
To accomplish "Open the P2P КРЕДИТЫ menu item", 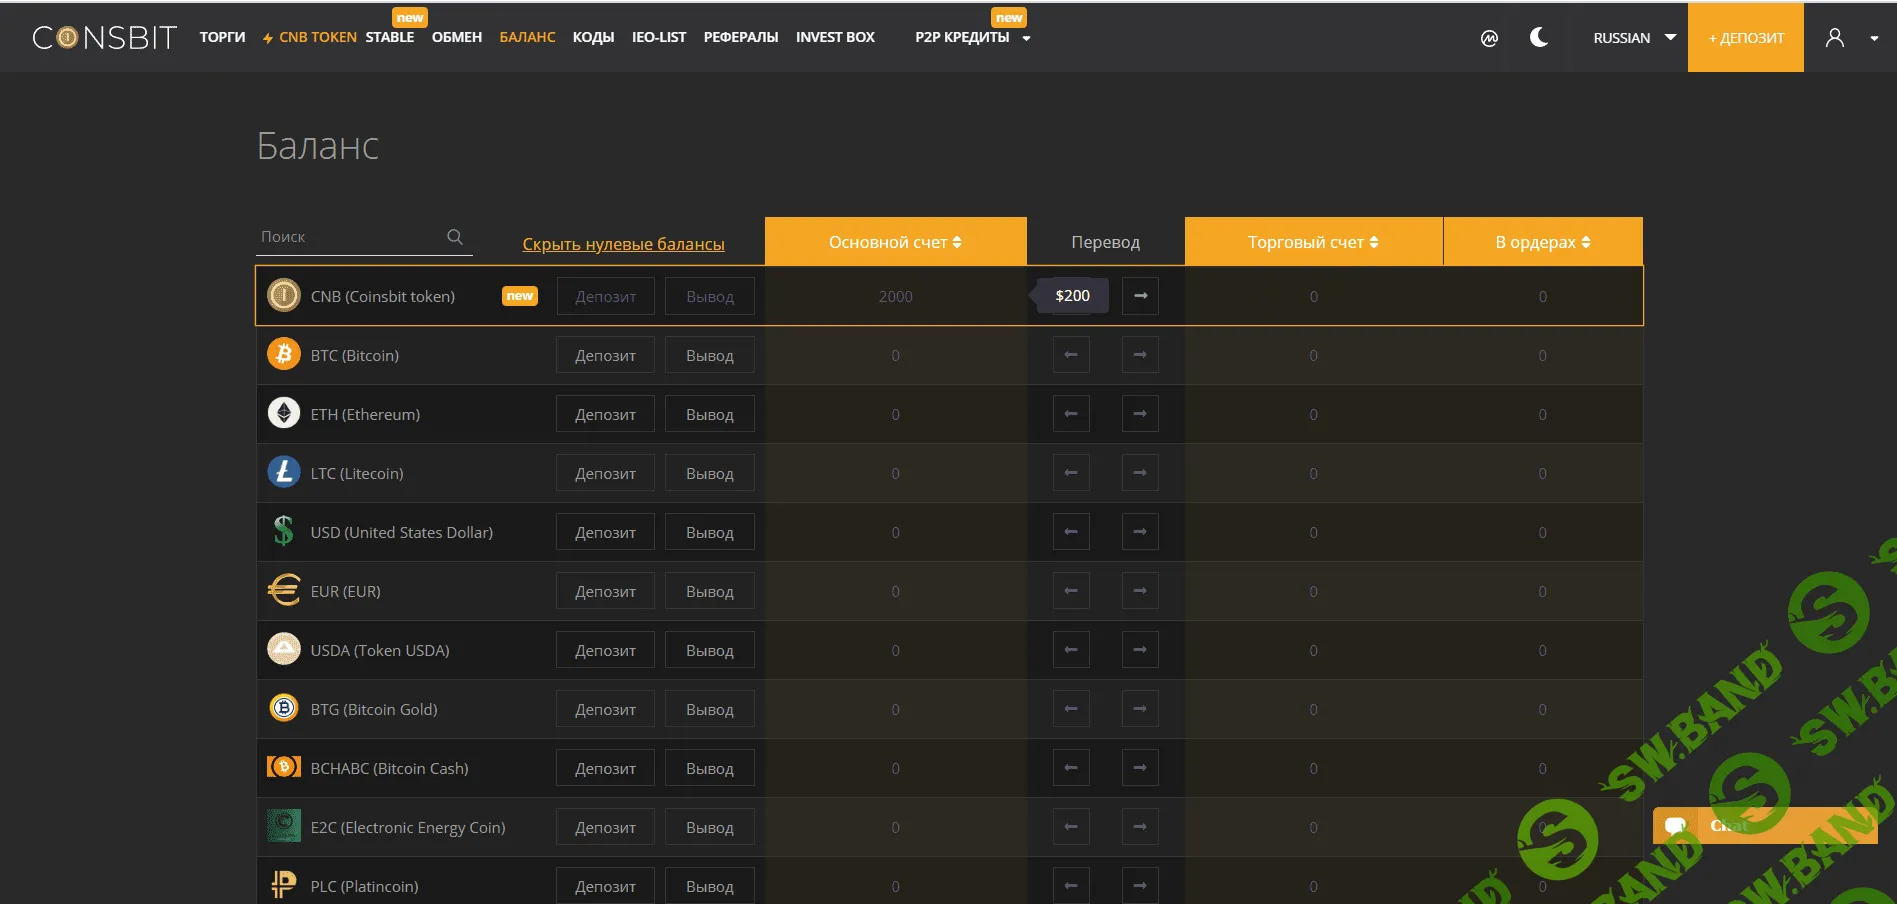I will pyautogui.click(x=962, y=37).
